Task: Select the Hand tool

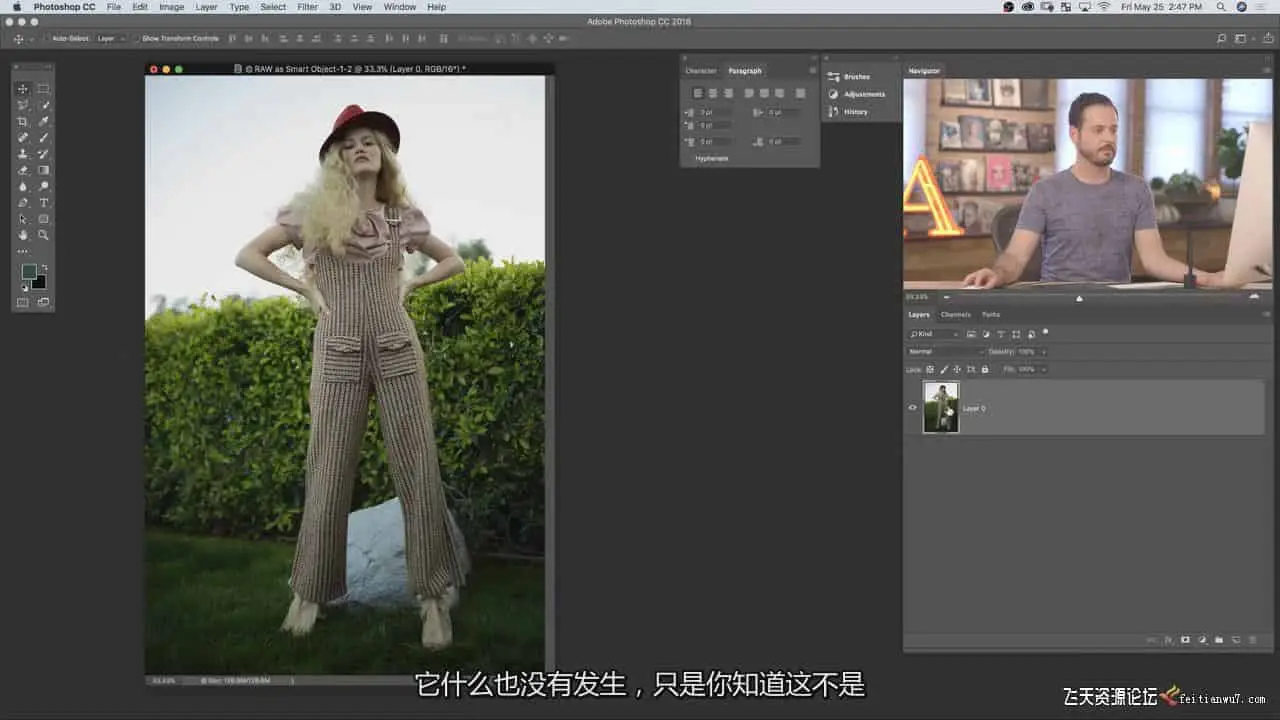Action: pyautogui.click(x=23, y=235)
